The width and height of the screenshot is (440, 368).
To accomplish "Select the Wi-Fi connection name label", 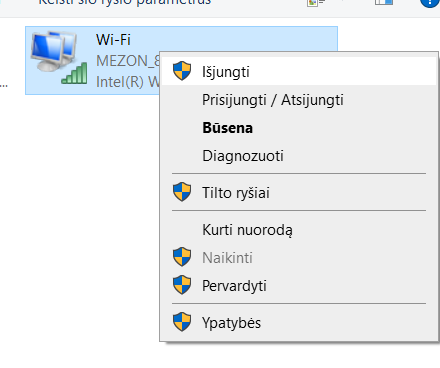I will tap(113, 40).
